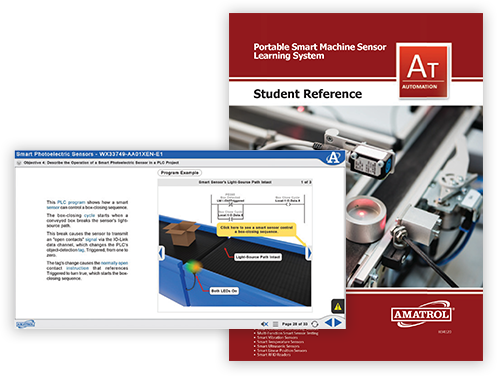Open the 'signal' glossary link
Viewport: 497px width, 377px height.
[x=91, y=239]
